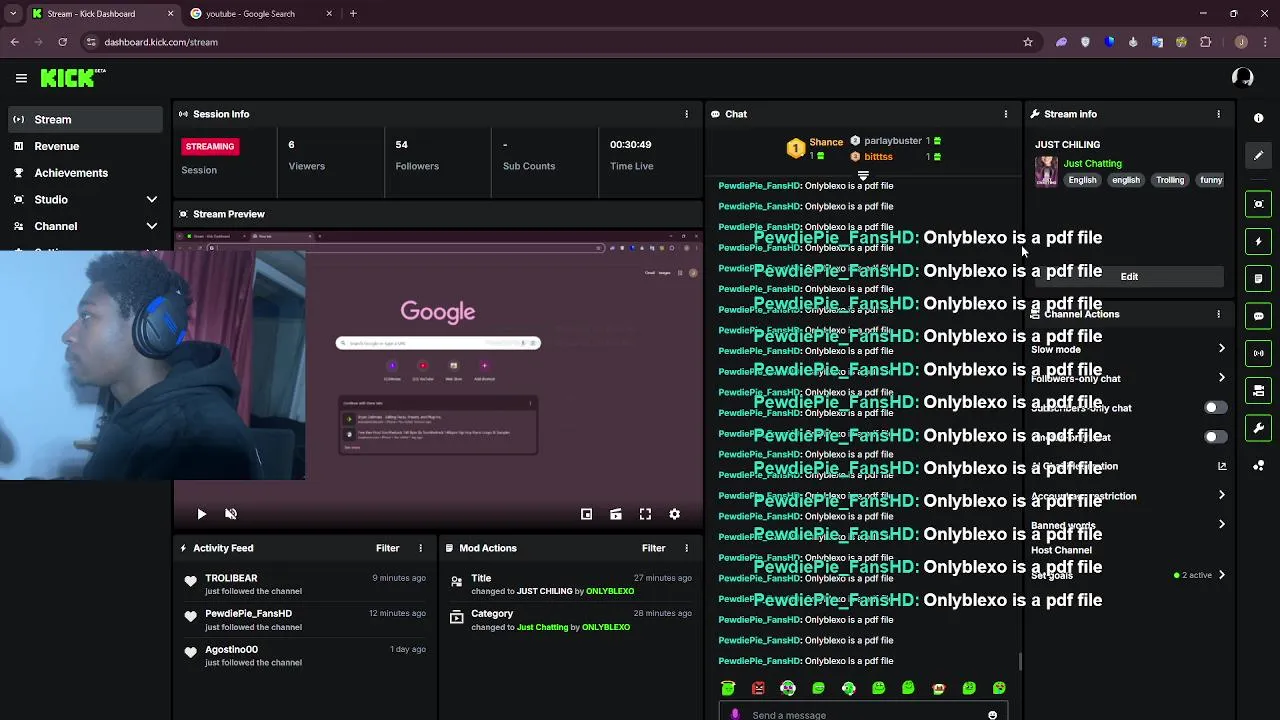Open Achievements in left sidebar
This screenshot has height=720, width=1280.
coord(85,173)
